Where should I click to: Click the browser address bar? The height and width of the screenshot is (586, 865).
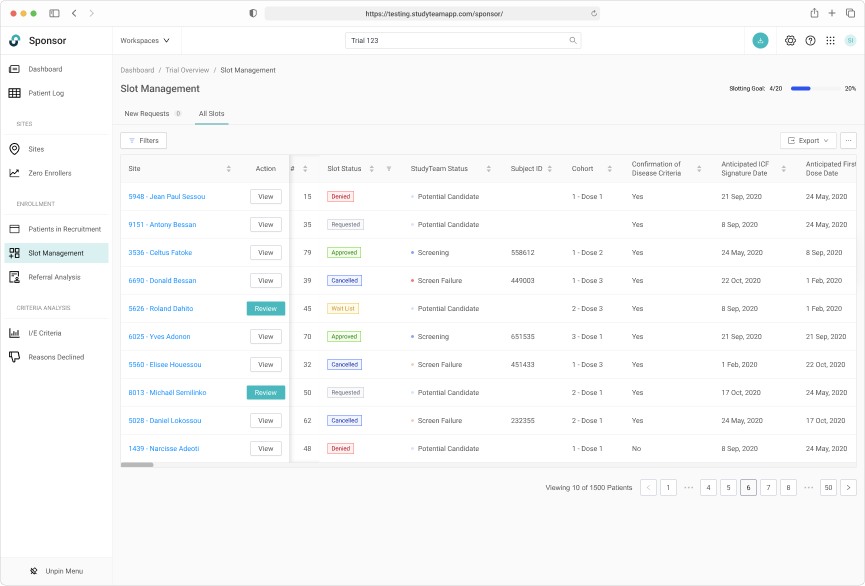click(x=432, y=14)
